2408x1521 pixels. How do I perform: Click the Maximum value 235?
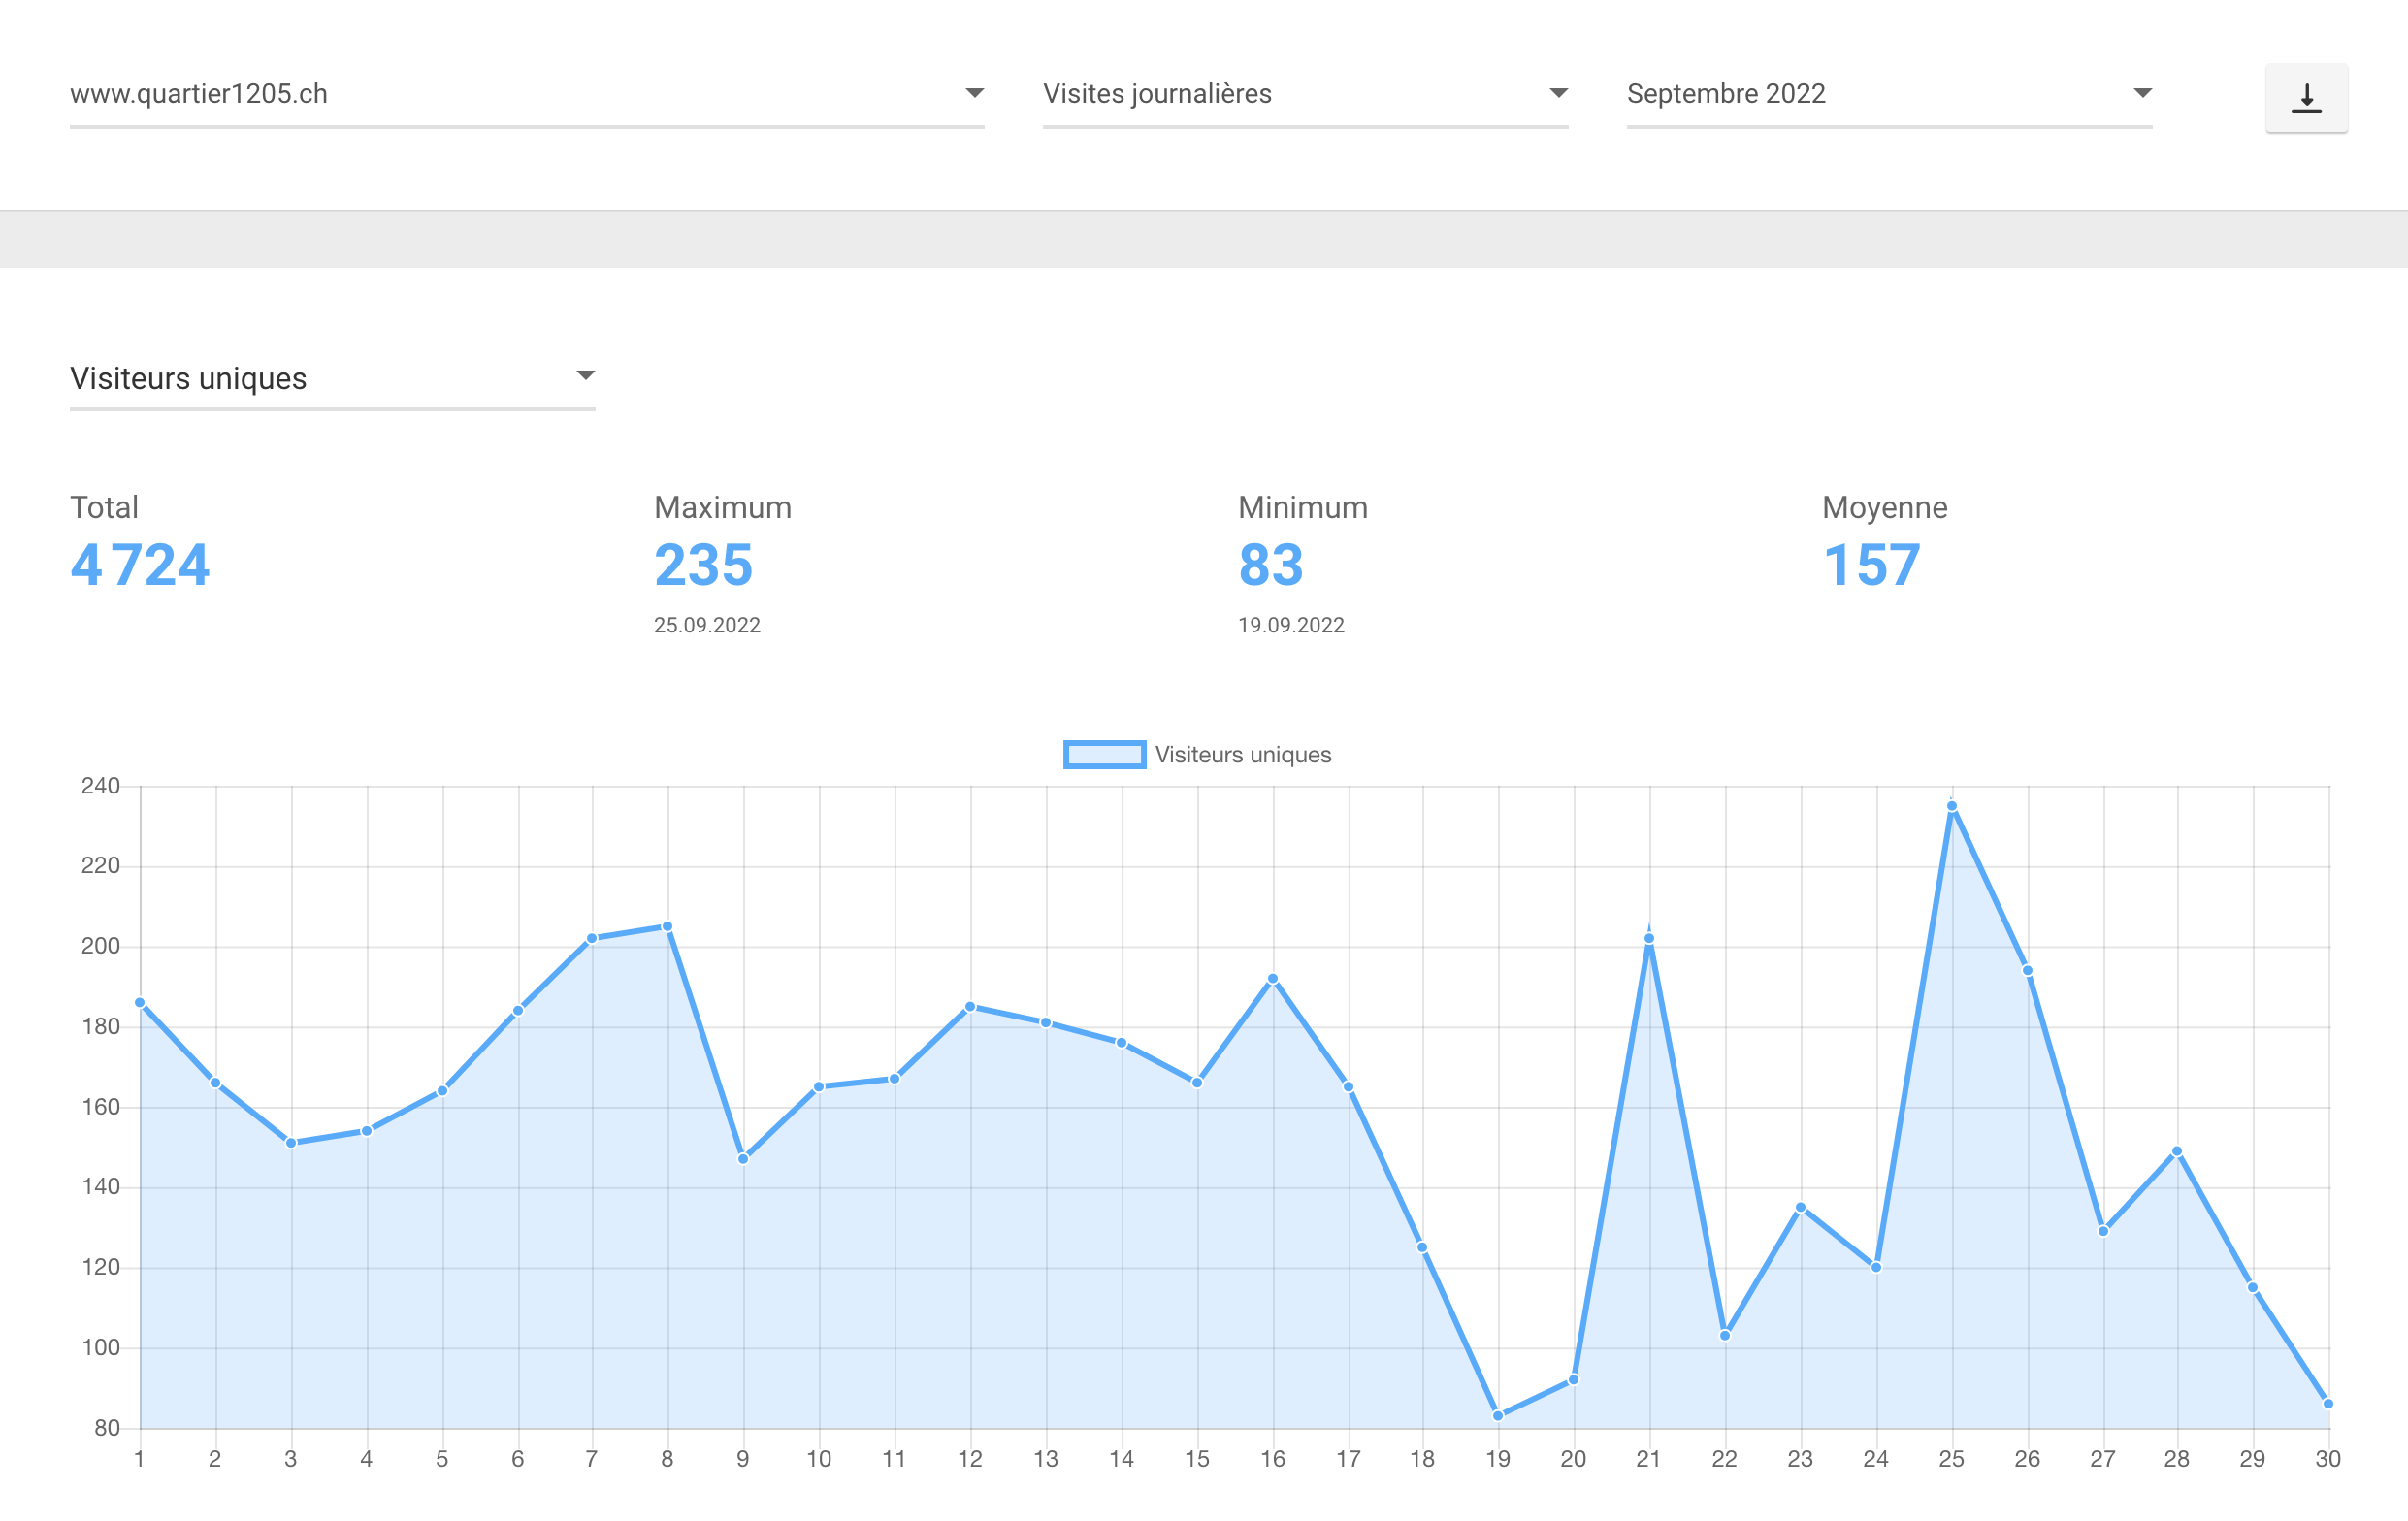pos(703,565)
